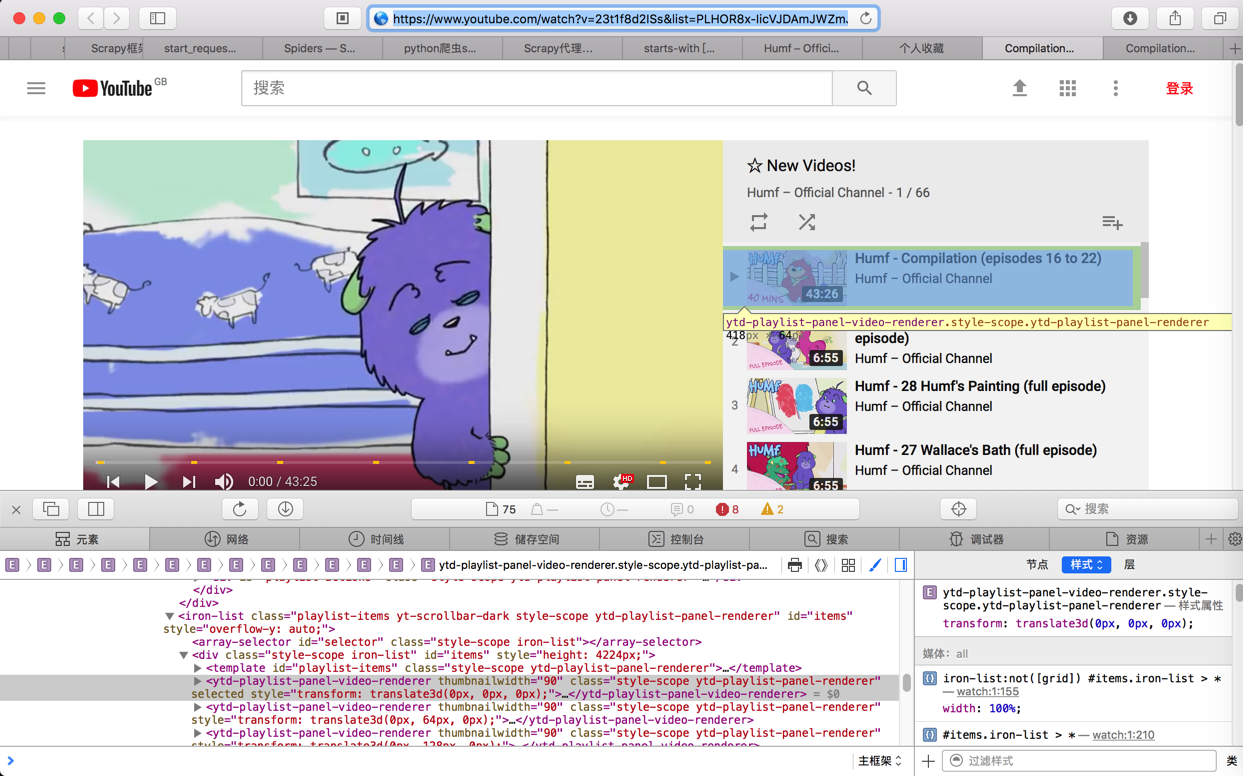The height and width of the screenshot is (776, 1243).
Task: Select the 层 layers sidebar tab
Action: [x=1129, y=565]
